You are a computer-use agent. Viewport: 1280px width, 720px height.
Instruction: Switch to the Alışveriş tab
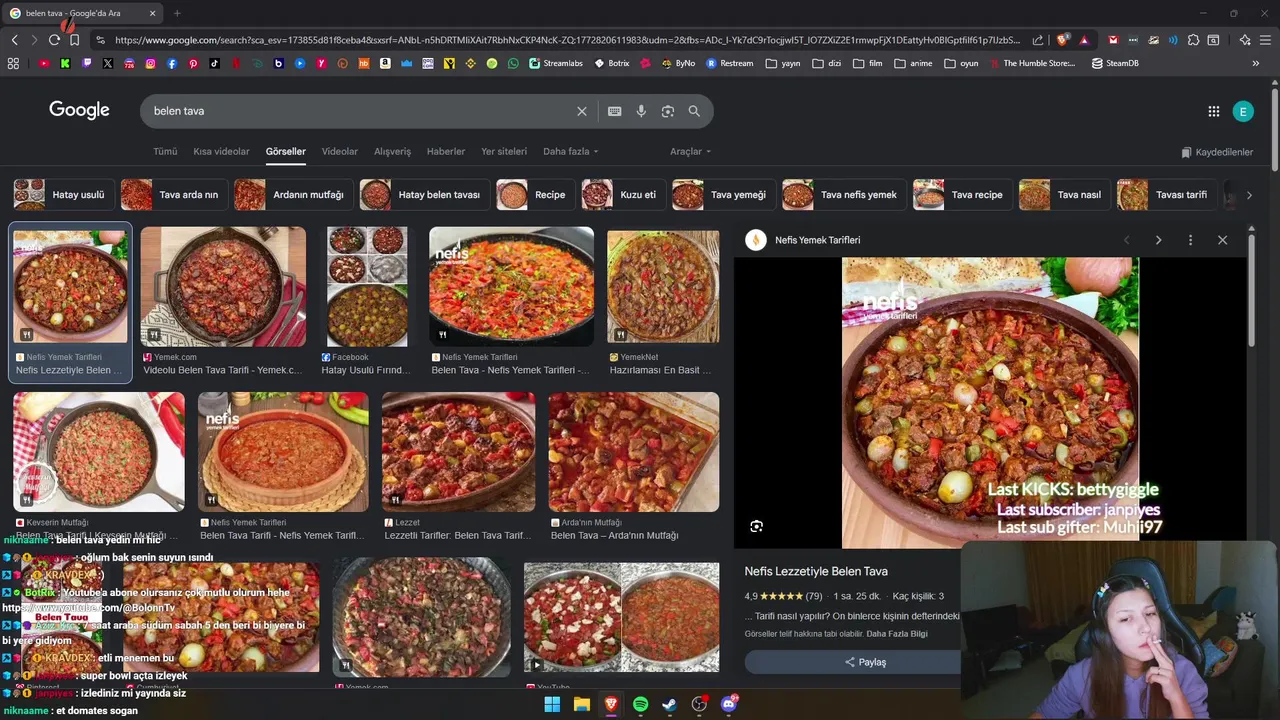392,151
